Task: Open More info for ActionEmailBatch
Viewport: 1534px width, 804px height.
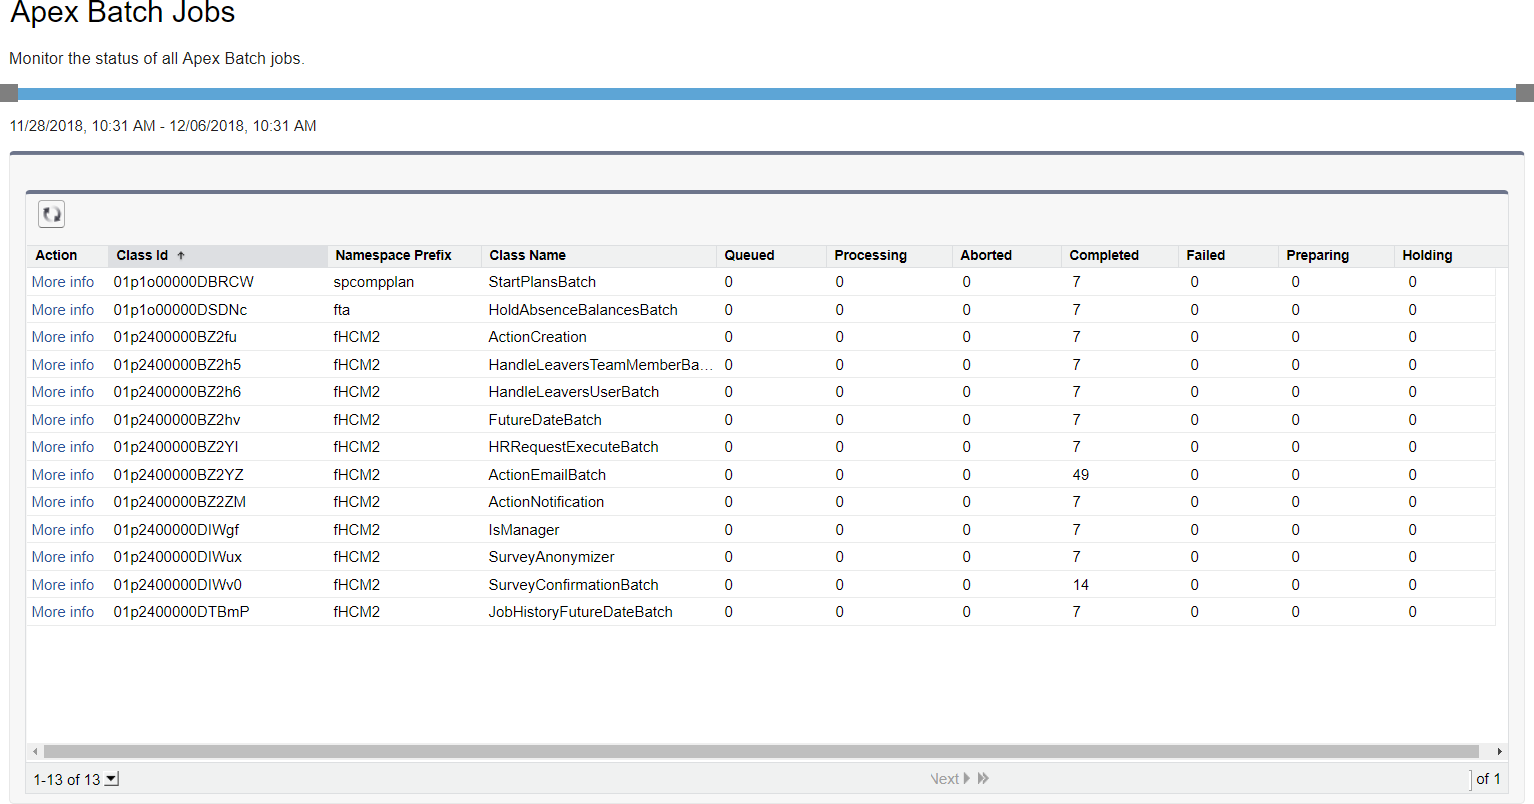Action: 63,475
